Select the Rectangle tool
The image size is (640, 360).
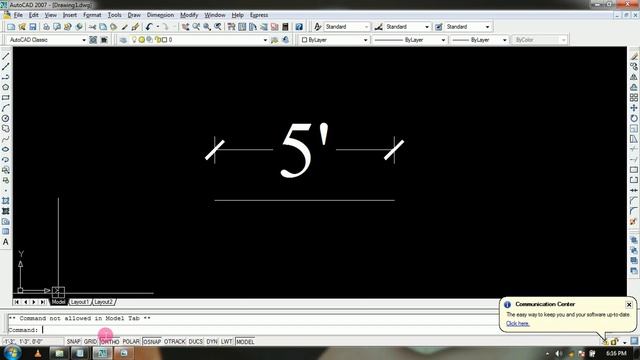[6, 98]
